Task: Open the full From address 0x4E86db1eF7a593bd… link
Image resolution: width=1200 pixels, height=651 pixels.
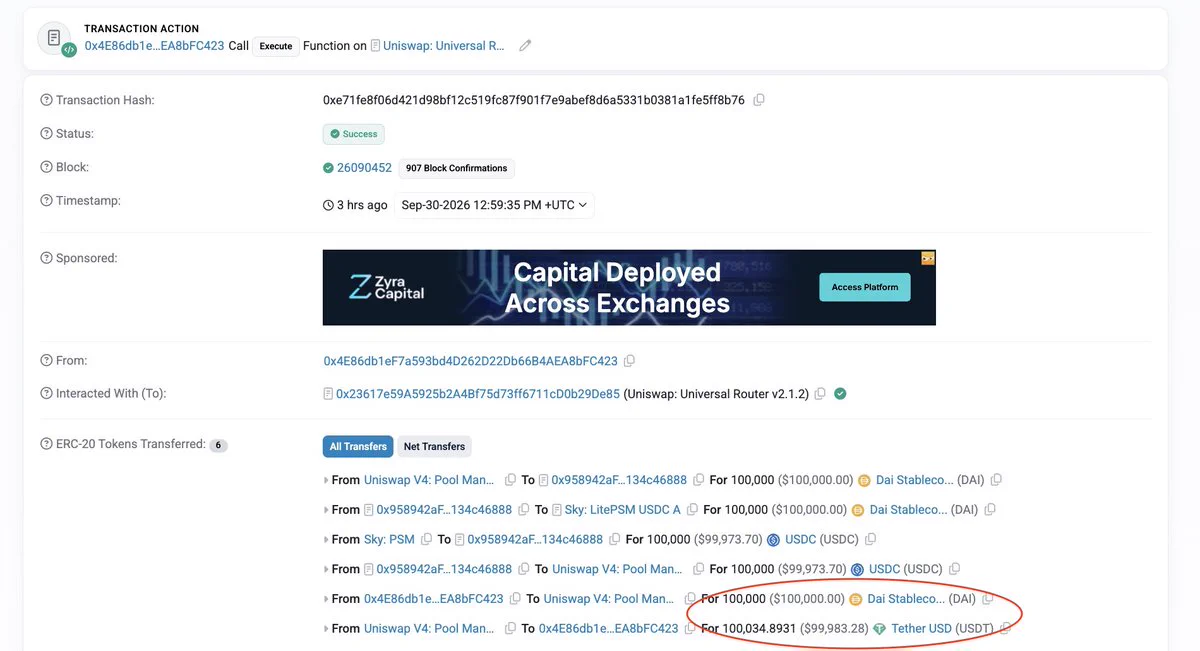Action: pos(470,360)
